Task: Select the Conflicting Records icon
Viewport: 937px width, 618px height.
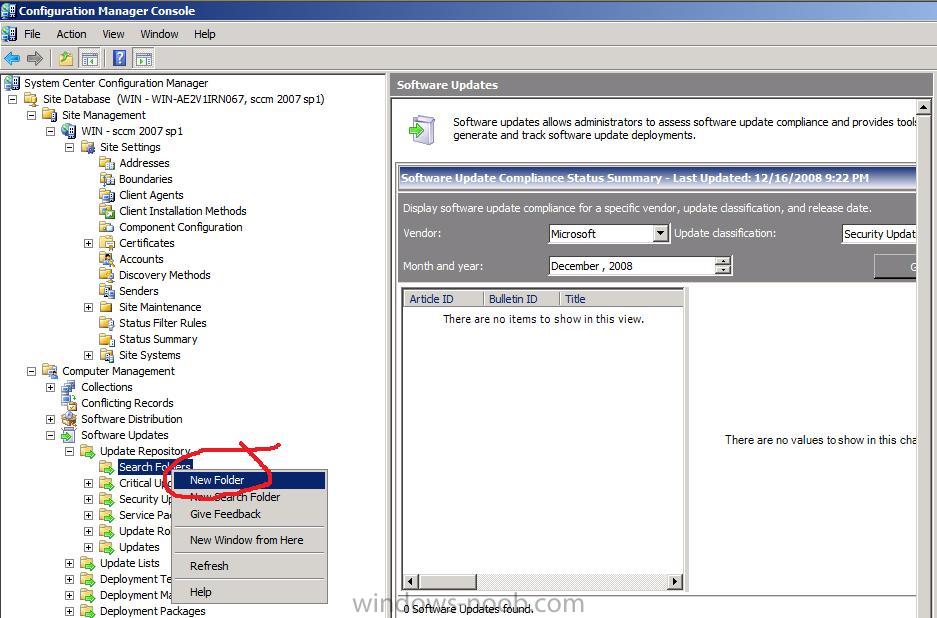Action: click(x=69, y=403)
